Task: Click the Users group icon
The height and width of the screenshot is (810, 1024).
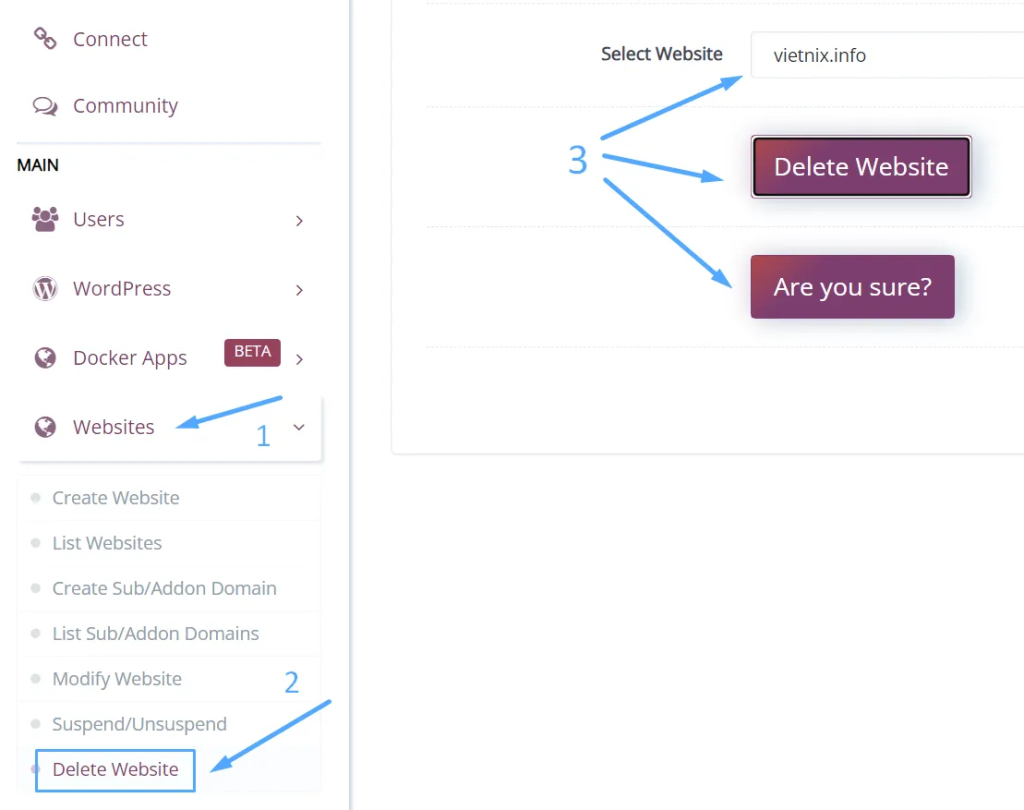Action: (45, 219)
